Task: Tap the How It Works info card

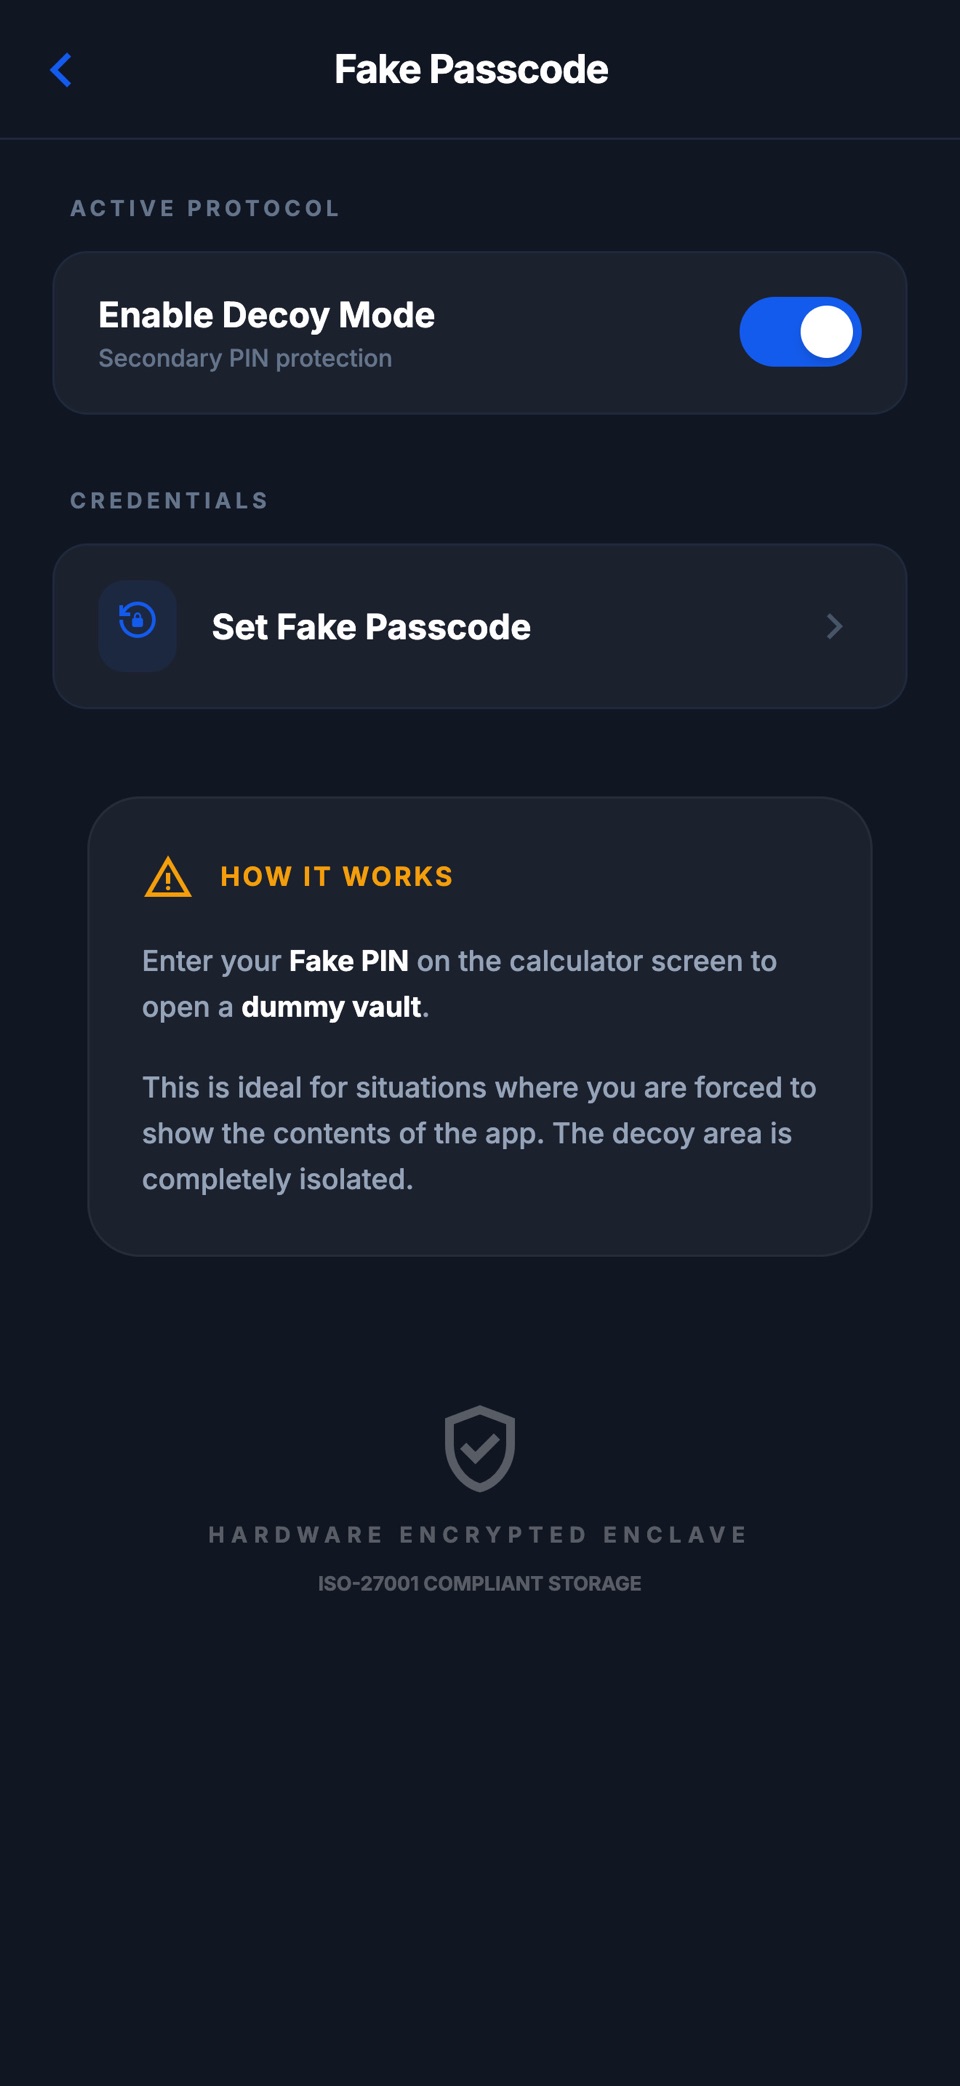Action: pos(480,1026)
